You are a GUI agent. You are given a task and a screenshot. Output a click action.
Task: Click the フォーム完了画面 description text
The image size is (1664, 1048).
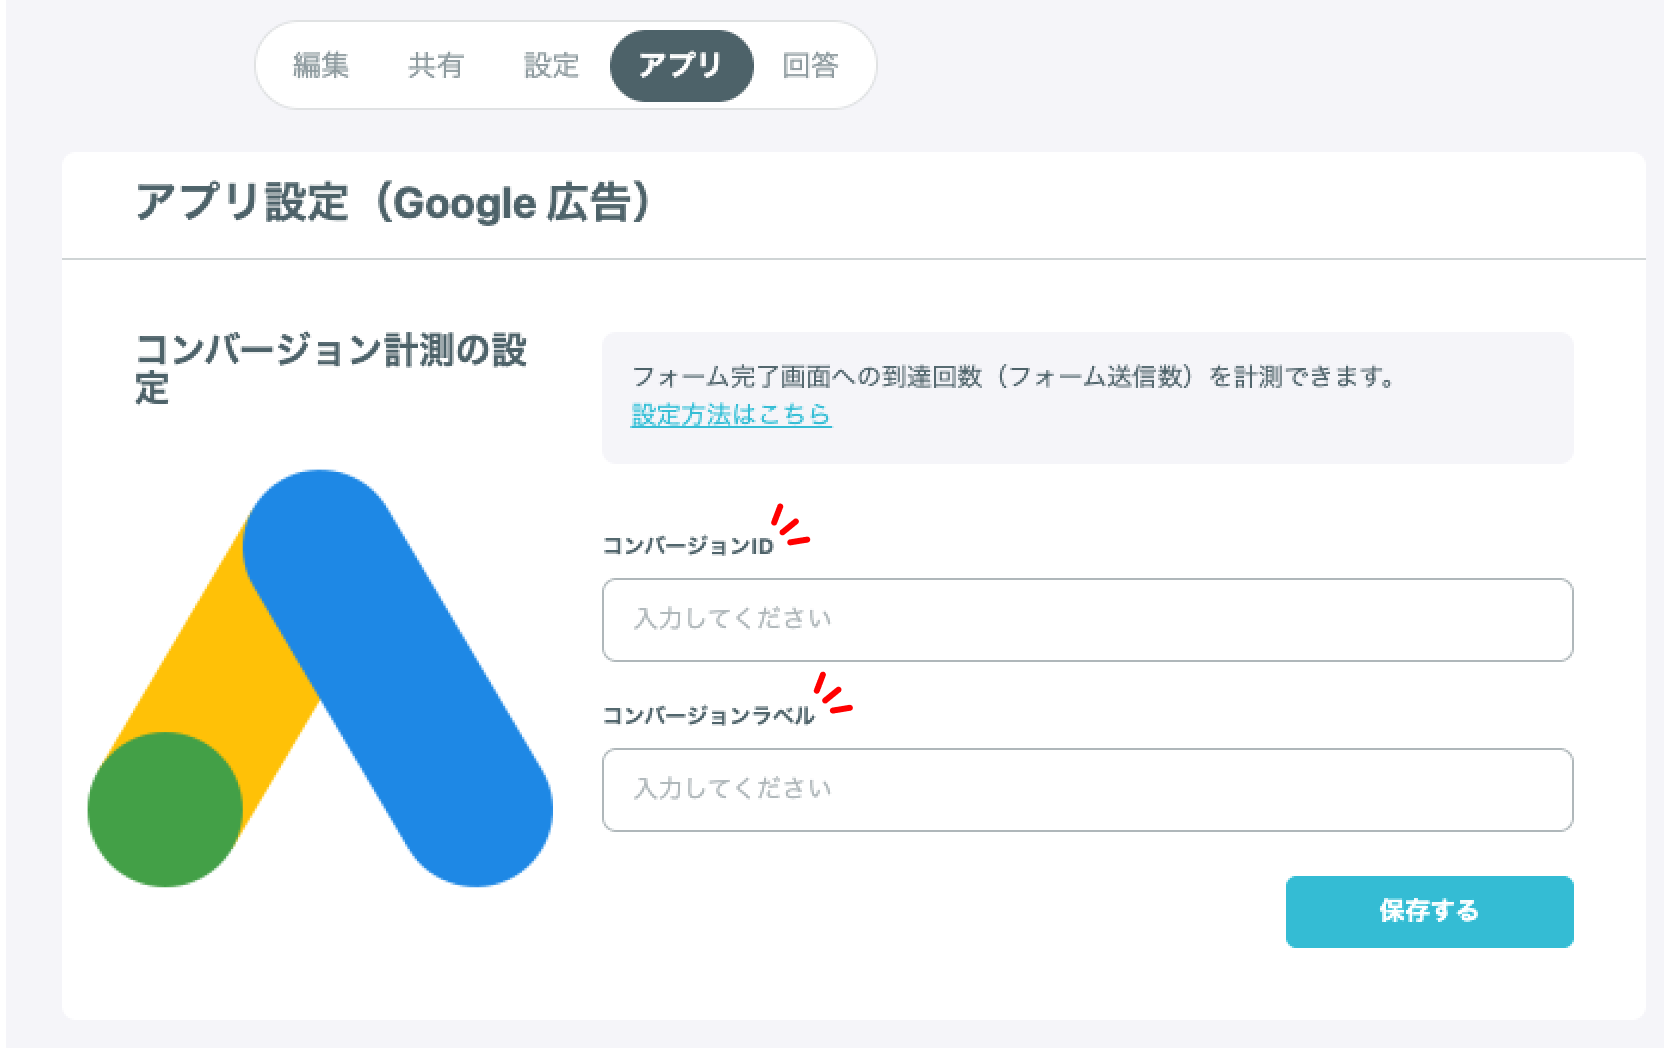[1012, 377]
